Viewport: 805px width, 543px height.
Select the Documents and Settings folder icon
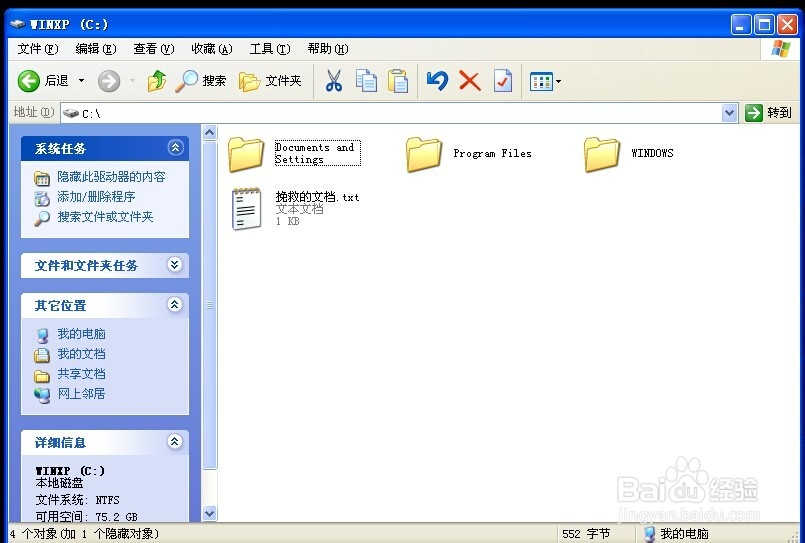coord(245,153)
